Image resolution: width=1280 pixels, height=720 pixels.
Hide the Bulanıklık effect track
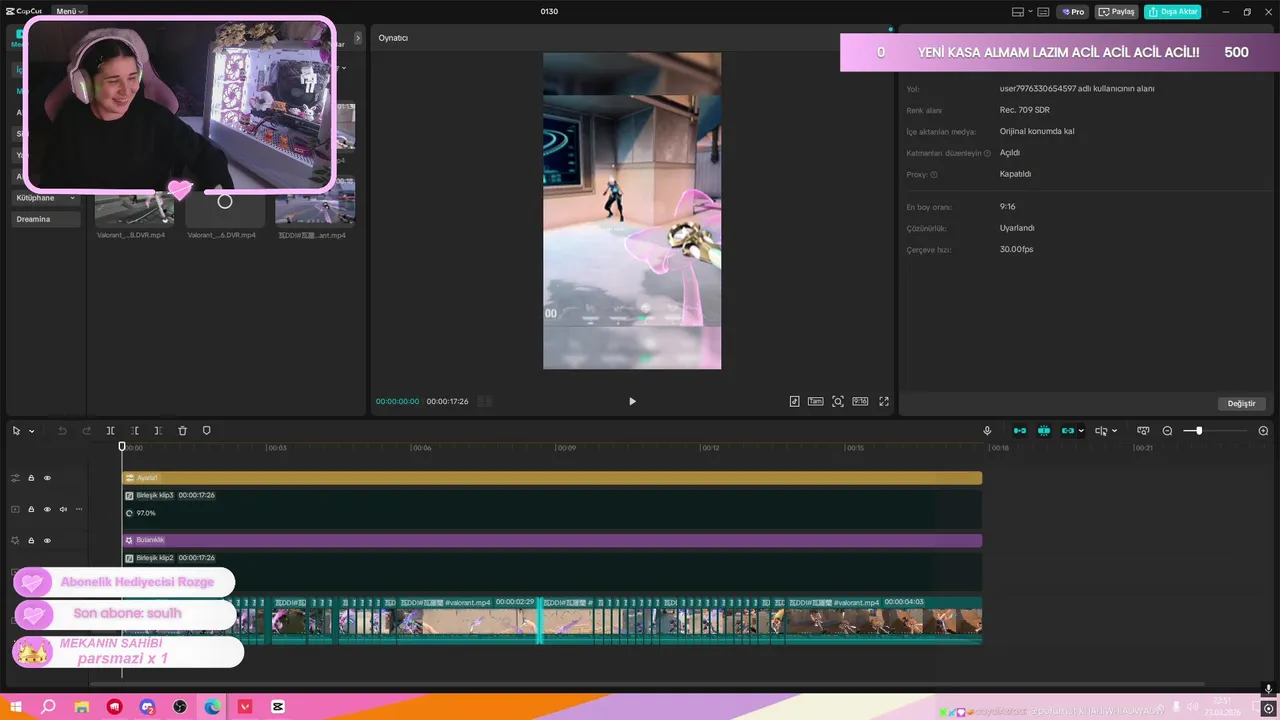(47, 540)
